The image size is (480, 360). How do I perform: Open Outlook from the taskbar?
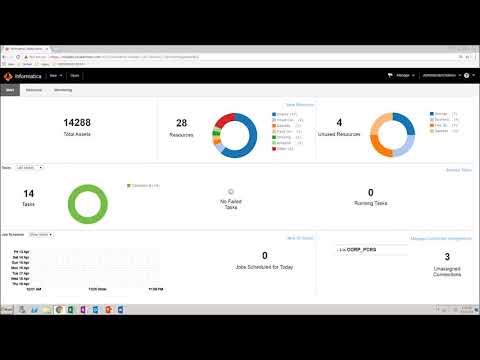96,310
